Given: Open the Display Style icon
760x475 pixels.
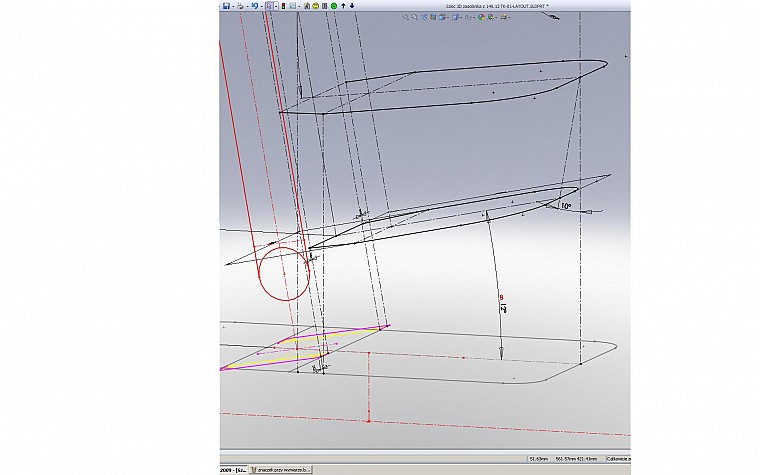Looking at the screenshot, I should click(x=456, y=17).
